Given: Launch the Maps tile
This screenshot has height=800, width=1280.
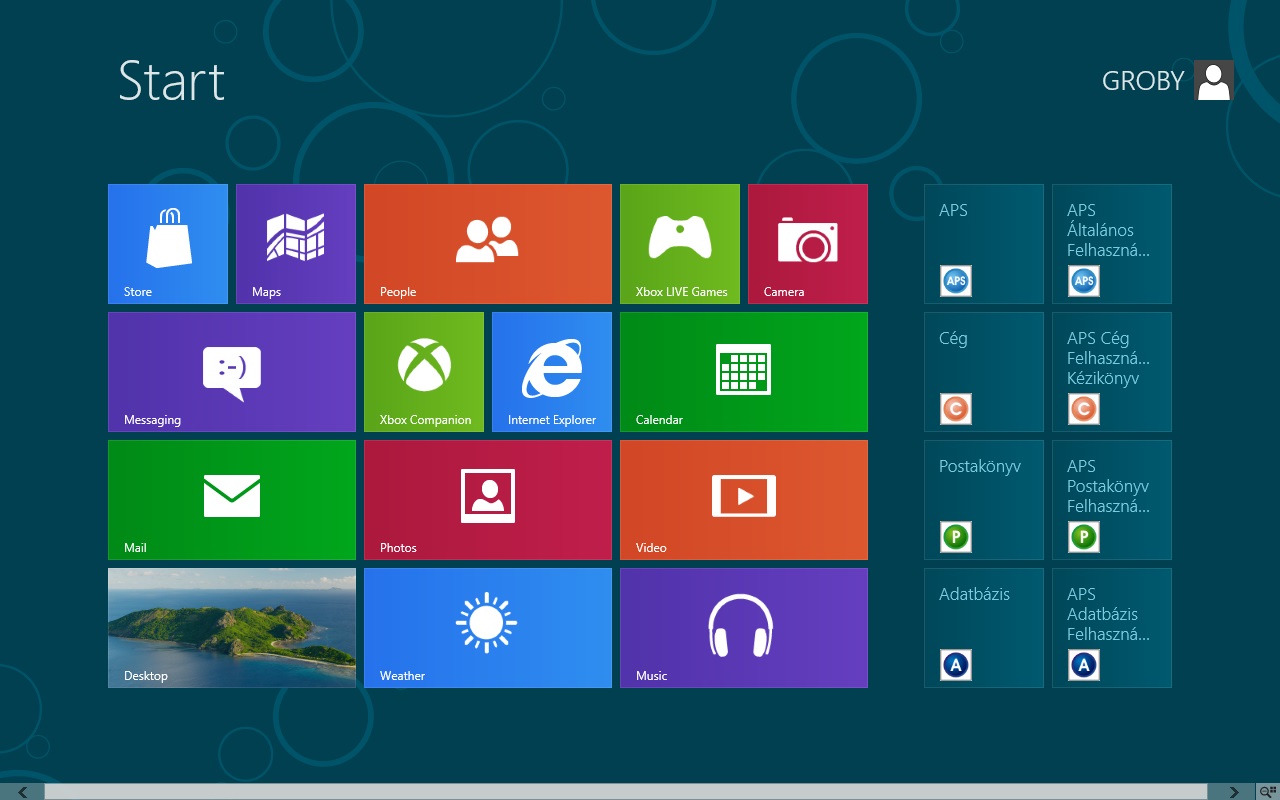Looking at the screenshot, I should [296, 244].
